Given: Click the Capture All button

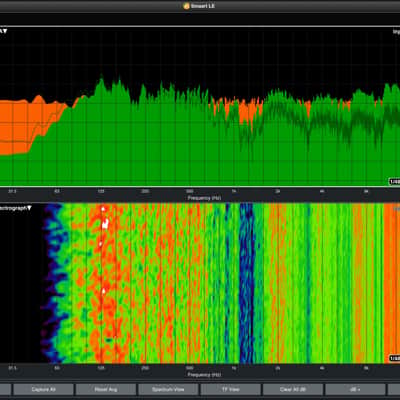Looking at the screenshot, I should coord(43,389).
